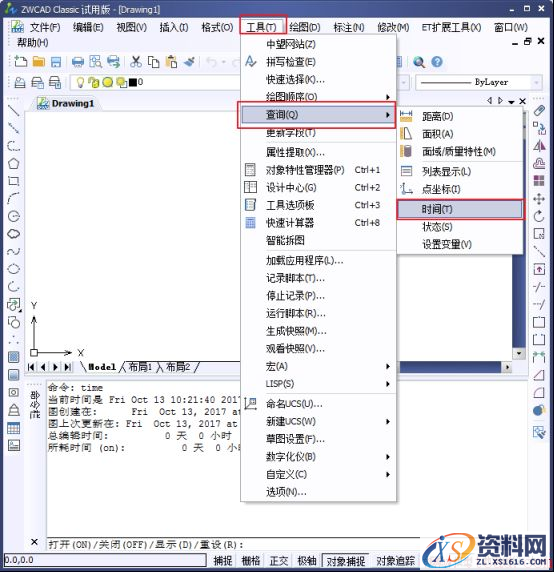The image size is (554, 572).
Task: Open the 视图(V) menu
Action: click(x=131, y=27)
